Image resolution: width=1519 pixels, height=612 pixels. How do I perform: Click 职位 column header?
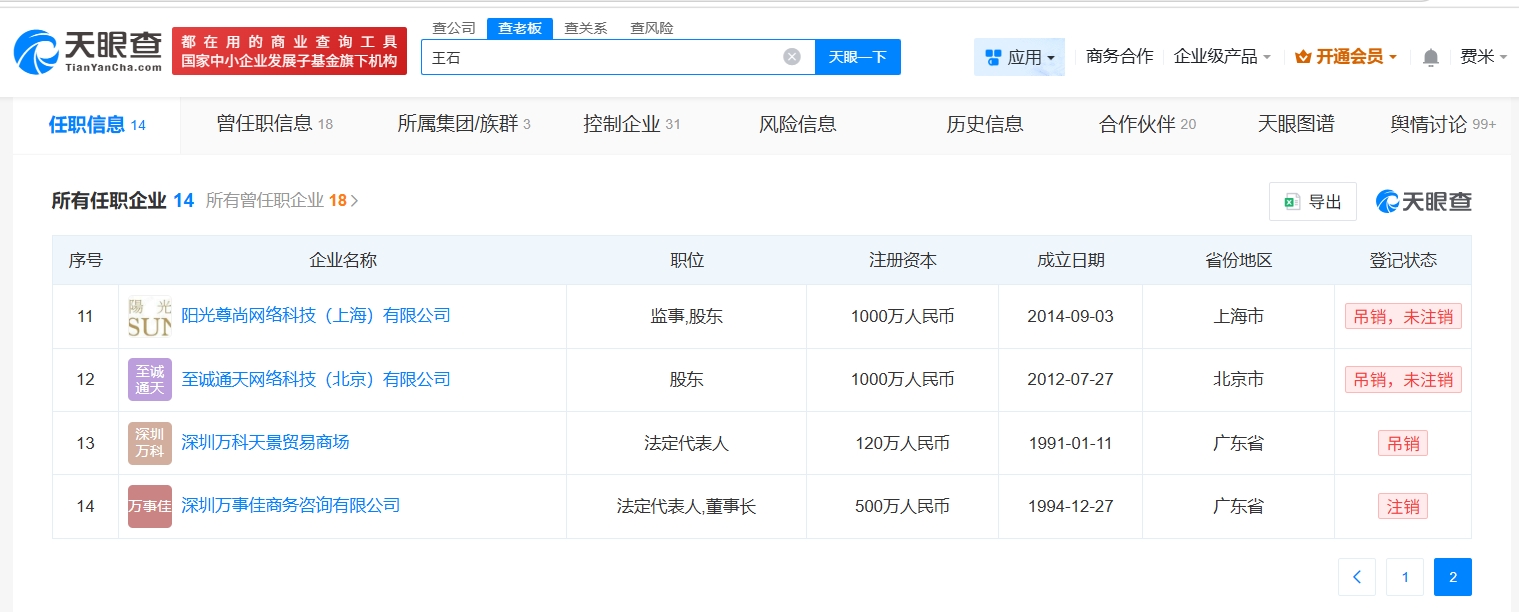[686, 260]
